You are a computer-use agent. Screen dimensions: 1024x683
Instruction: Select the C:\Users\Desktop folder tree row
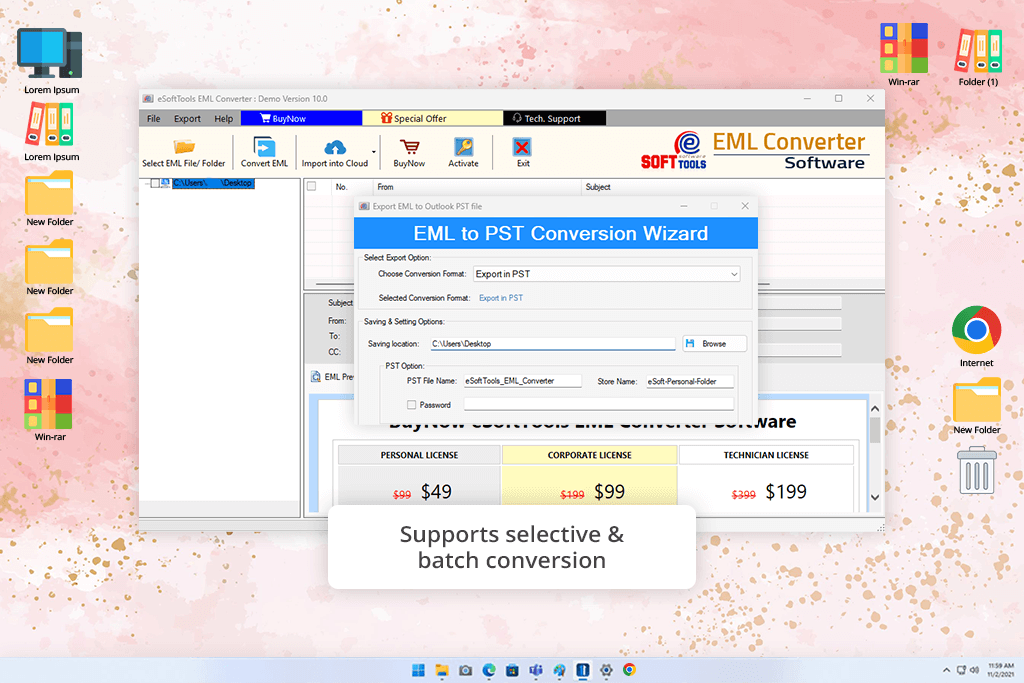pyautogui.click(x=213, y=183)
